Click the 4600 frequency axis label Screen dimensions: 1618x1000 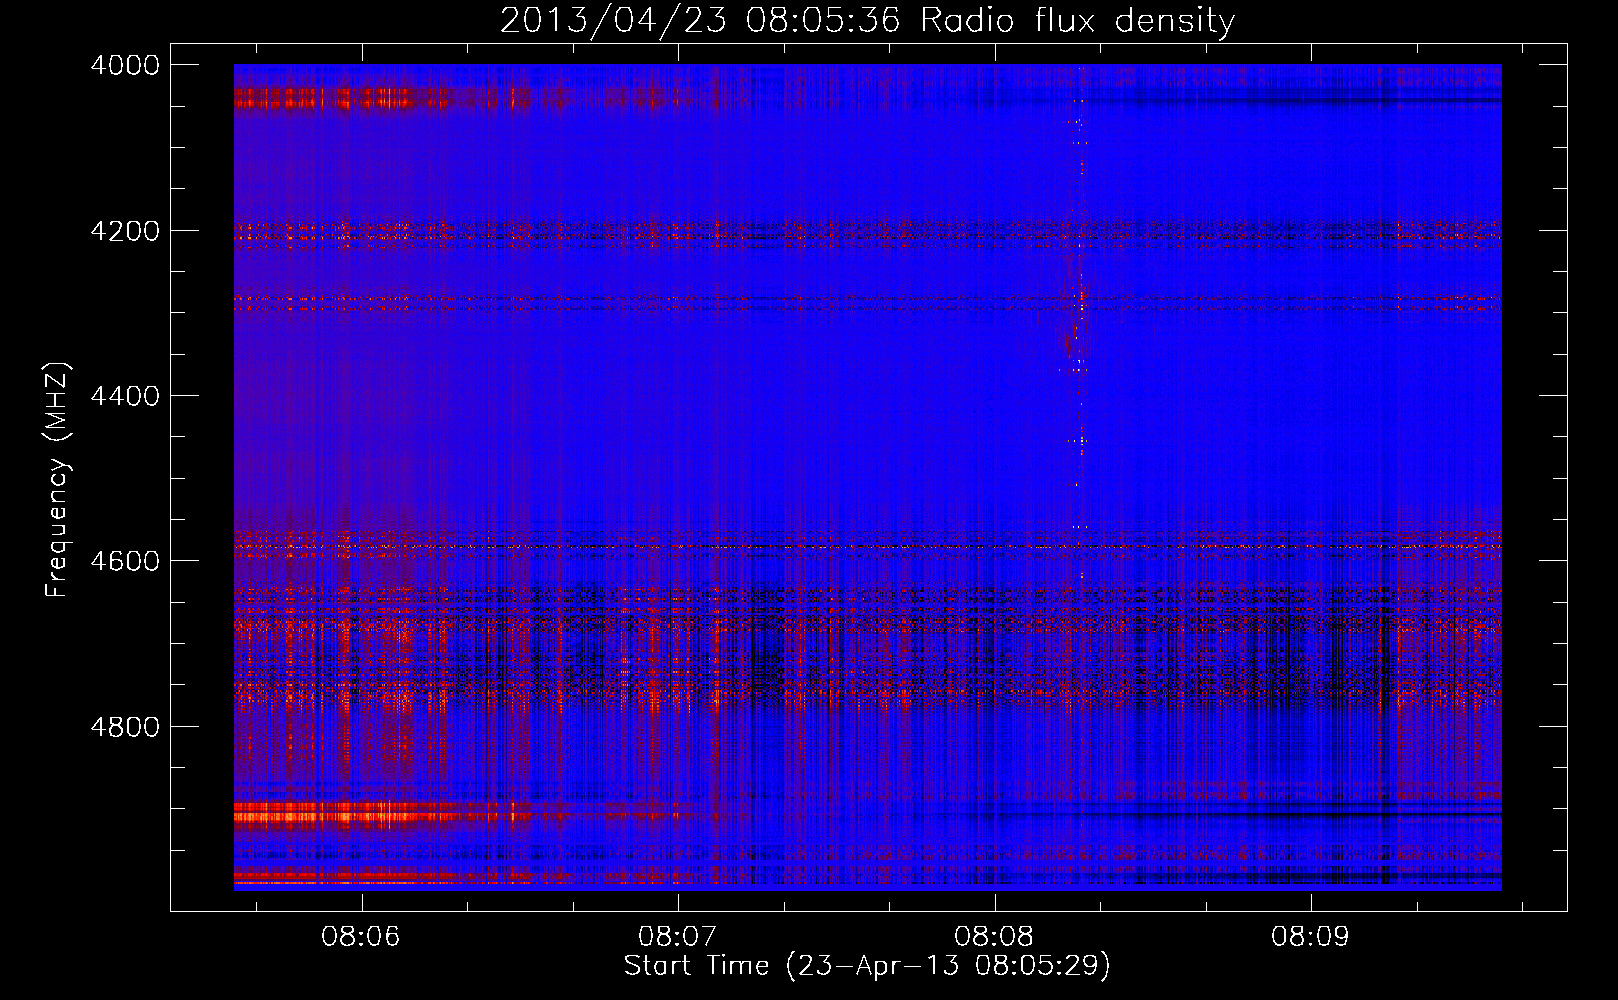(125, 561)
